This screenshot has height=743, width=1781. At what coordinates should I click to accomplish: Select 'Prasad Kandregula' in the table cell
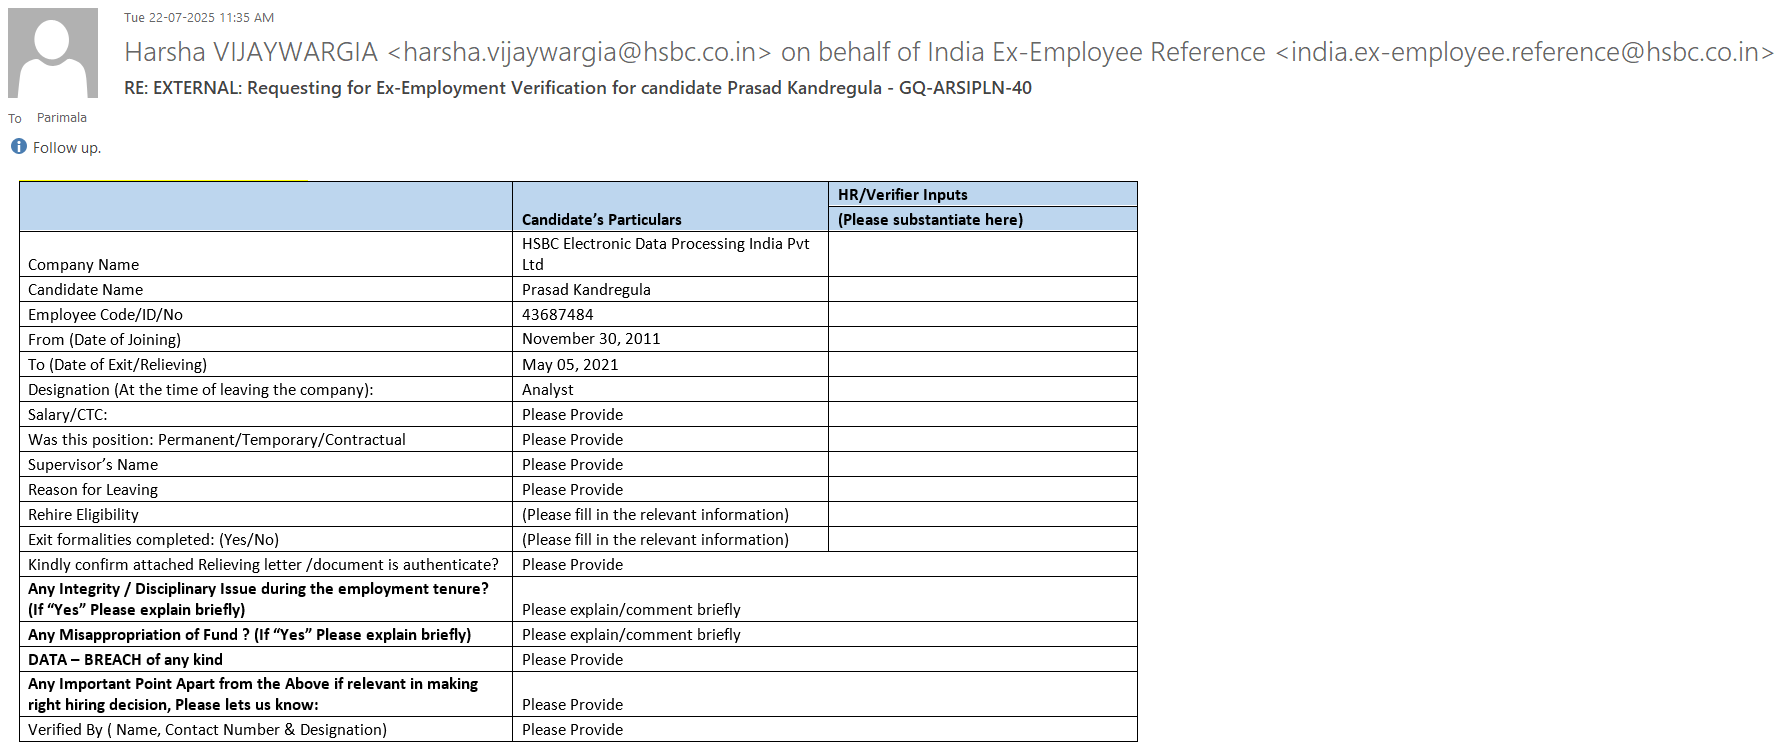point(586,290)
